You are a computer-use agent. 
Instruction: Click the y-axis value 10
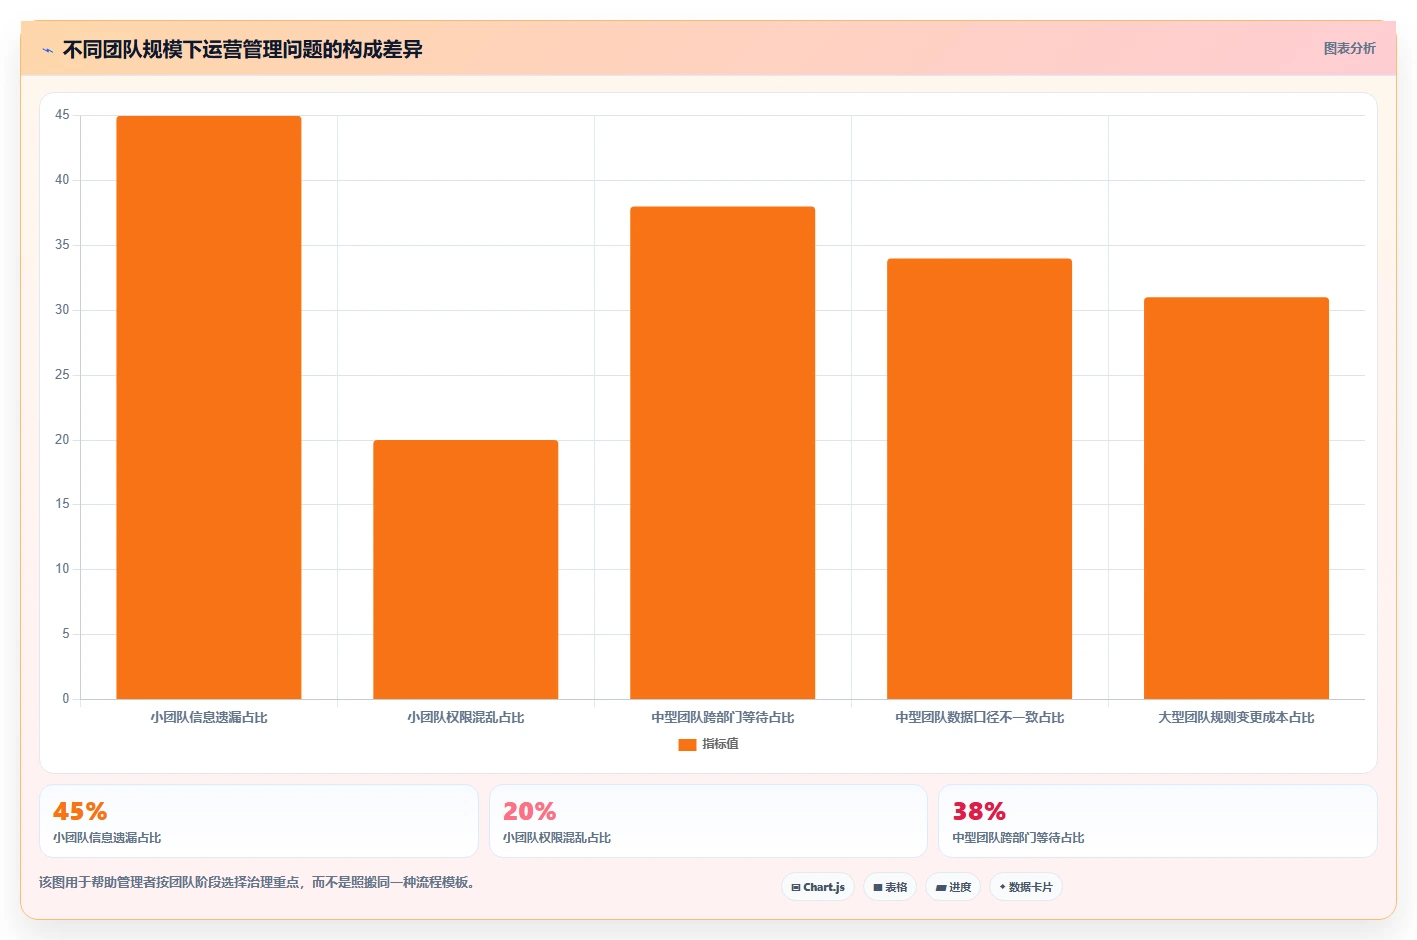point(62,569)
